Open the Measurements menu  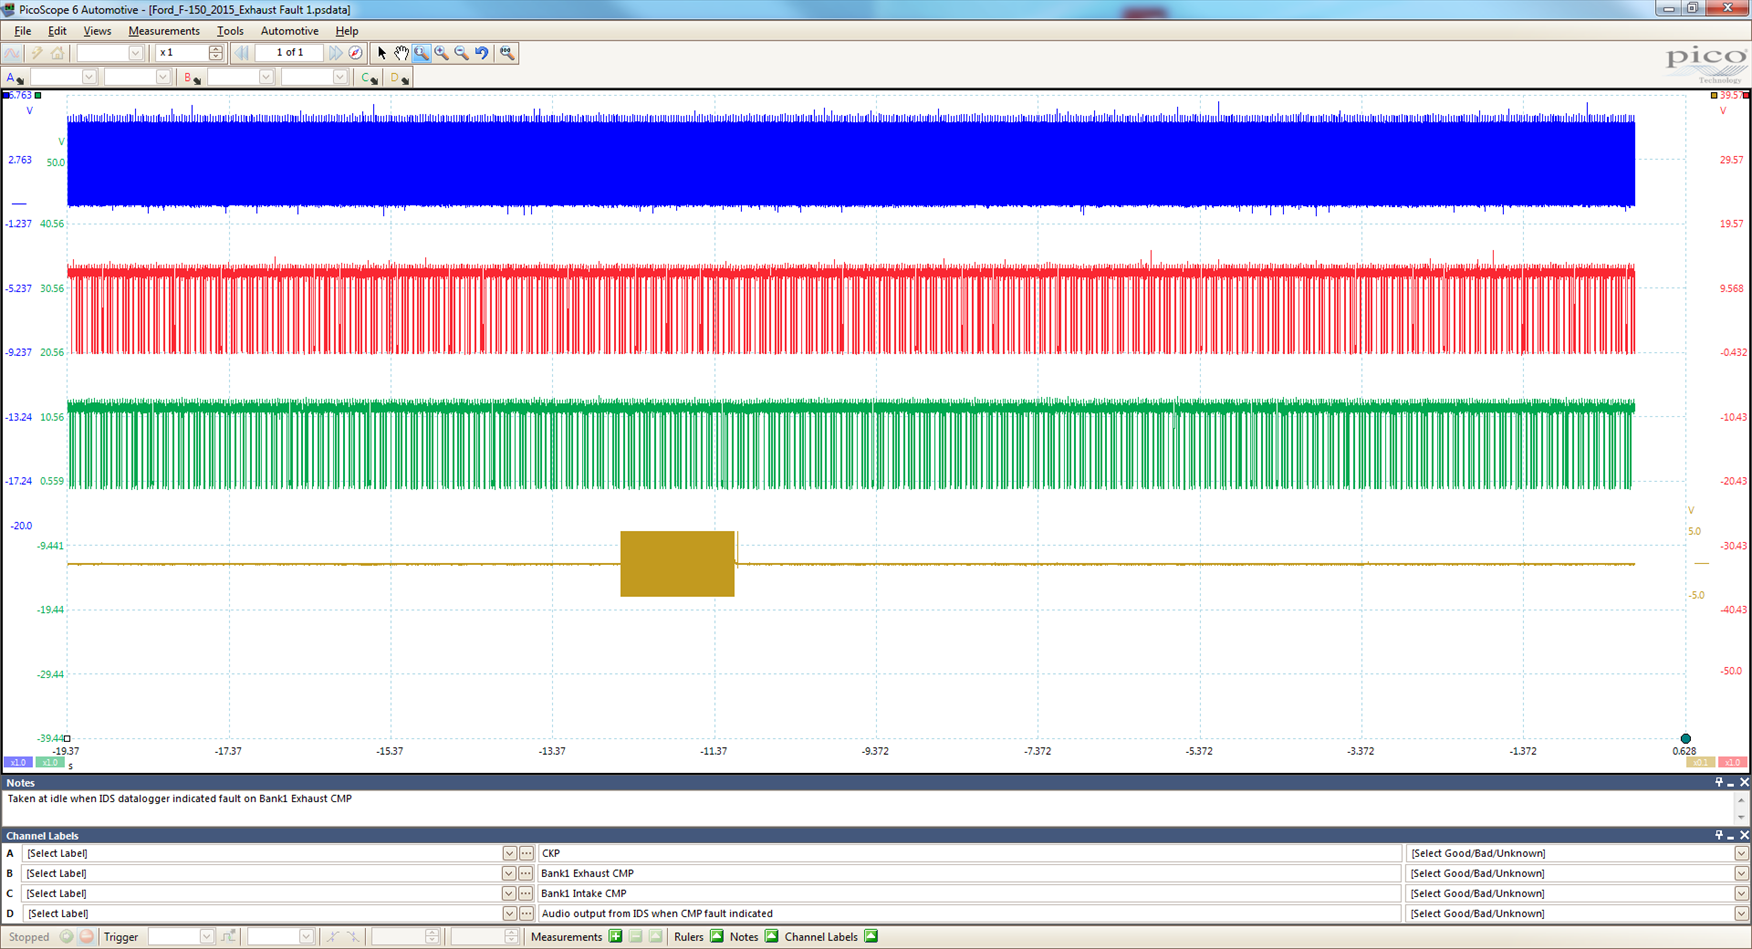click(x=163, y=31)
